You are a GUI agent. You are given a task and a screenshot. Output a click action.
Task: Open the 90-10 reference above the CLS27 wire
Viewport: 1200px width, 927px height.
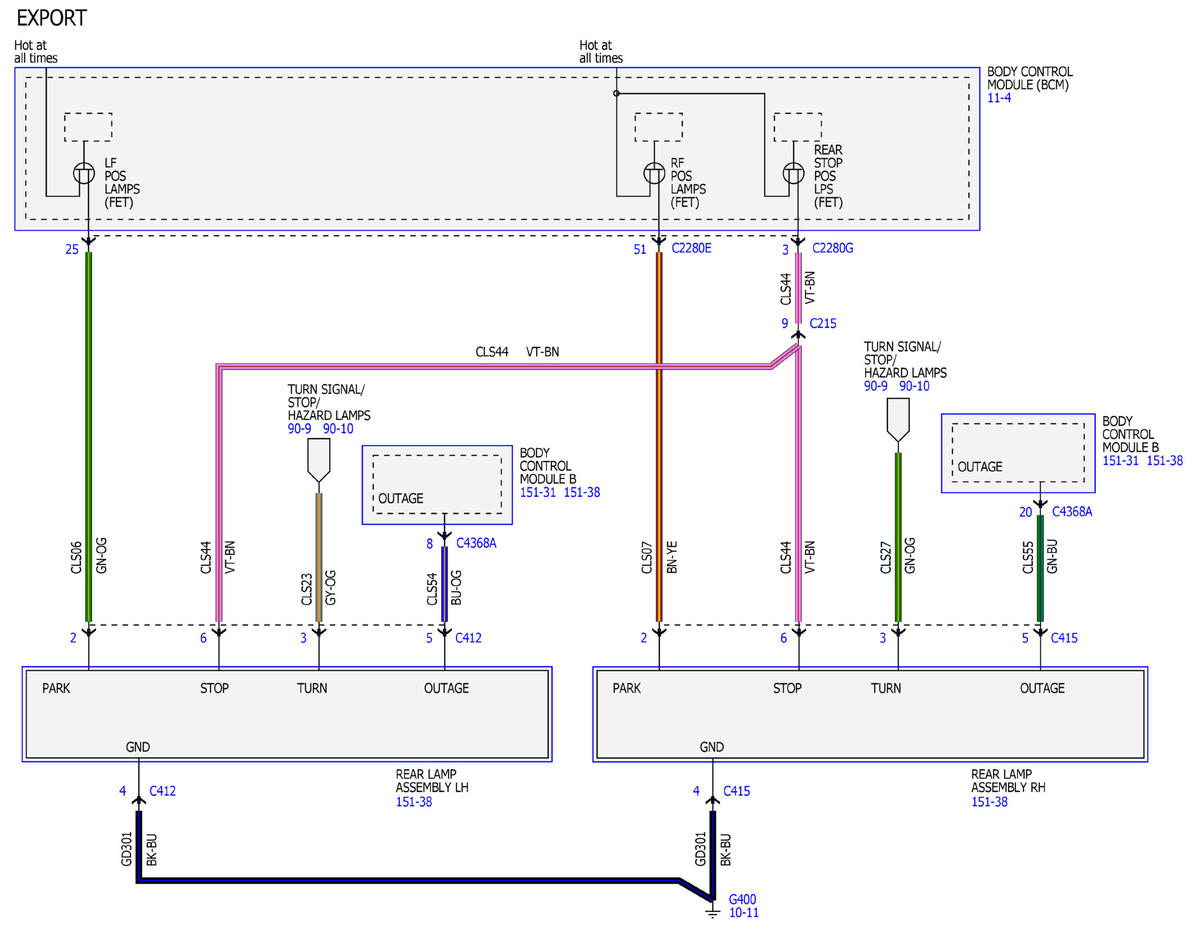pyautogui.click(x=915, y=386)
